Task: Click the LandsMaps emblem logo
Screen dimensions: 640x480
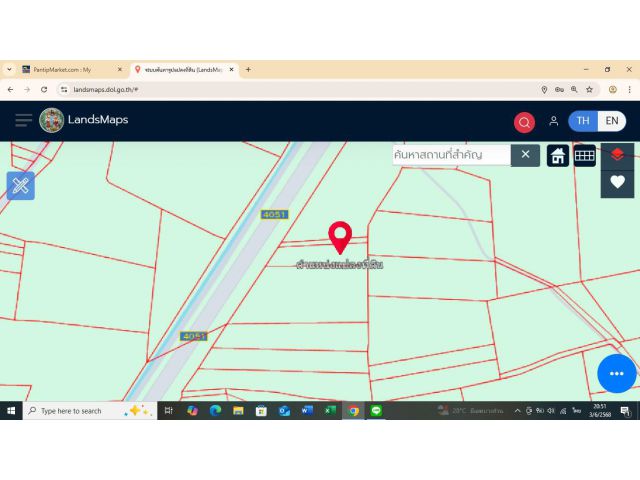Action: click(x=51, y=120)
